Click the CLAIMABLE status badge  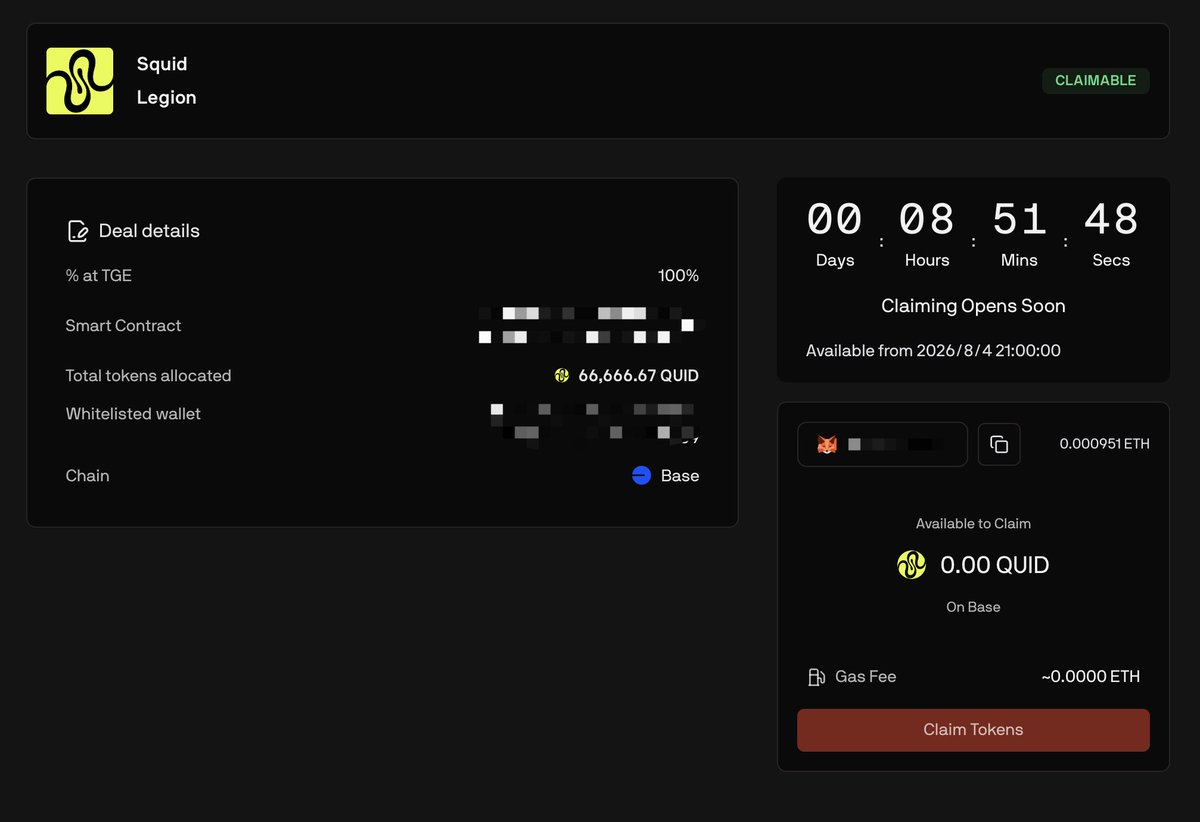point(1096,81)
